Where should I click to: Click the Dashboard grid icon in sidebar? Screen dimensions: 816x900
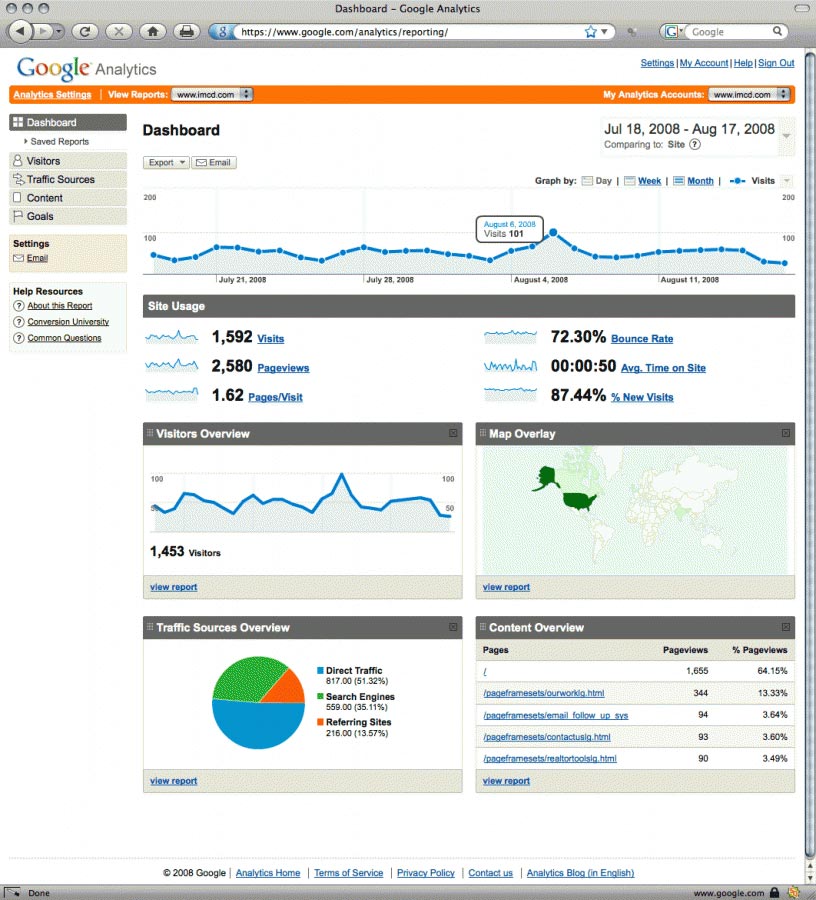coord(18,122)
